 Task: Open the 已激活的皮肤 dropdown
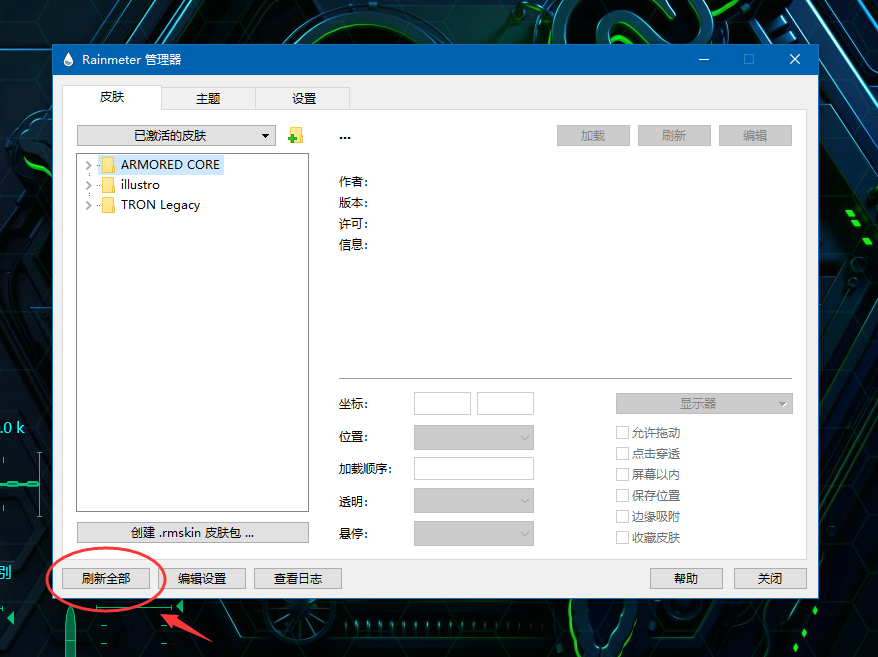click(x=175, y=135)
